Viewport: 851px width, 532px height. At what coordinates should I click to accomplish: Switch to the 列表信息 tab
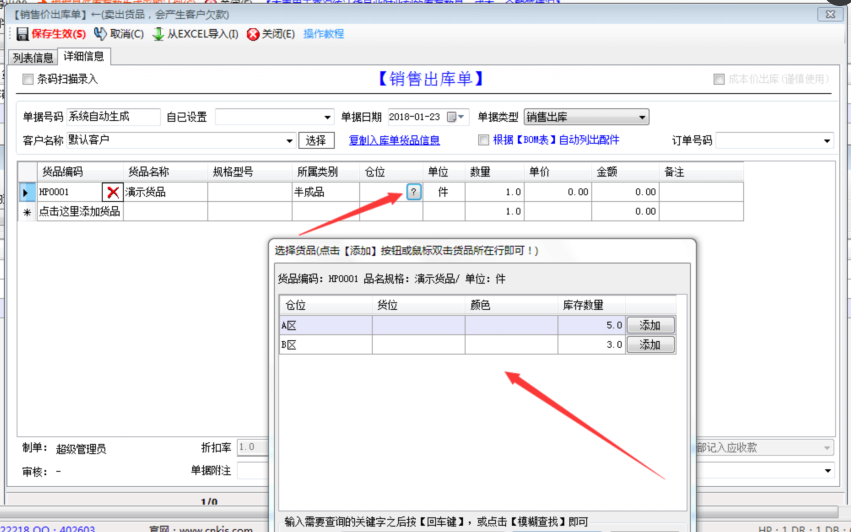pos(33,57)
